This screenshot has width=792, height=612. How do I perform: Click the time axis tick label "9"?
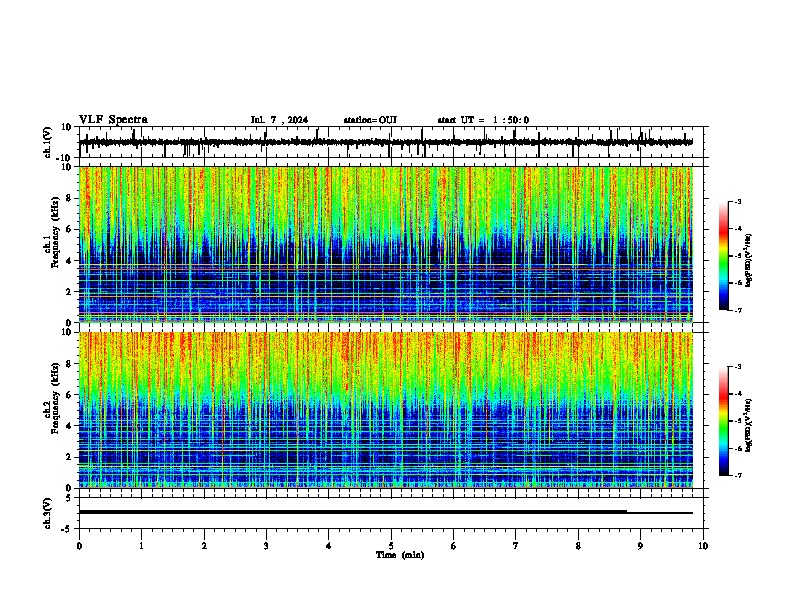[640, 546]
